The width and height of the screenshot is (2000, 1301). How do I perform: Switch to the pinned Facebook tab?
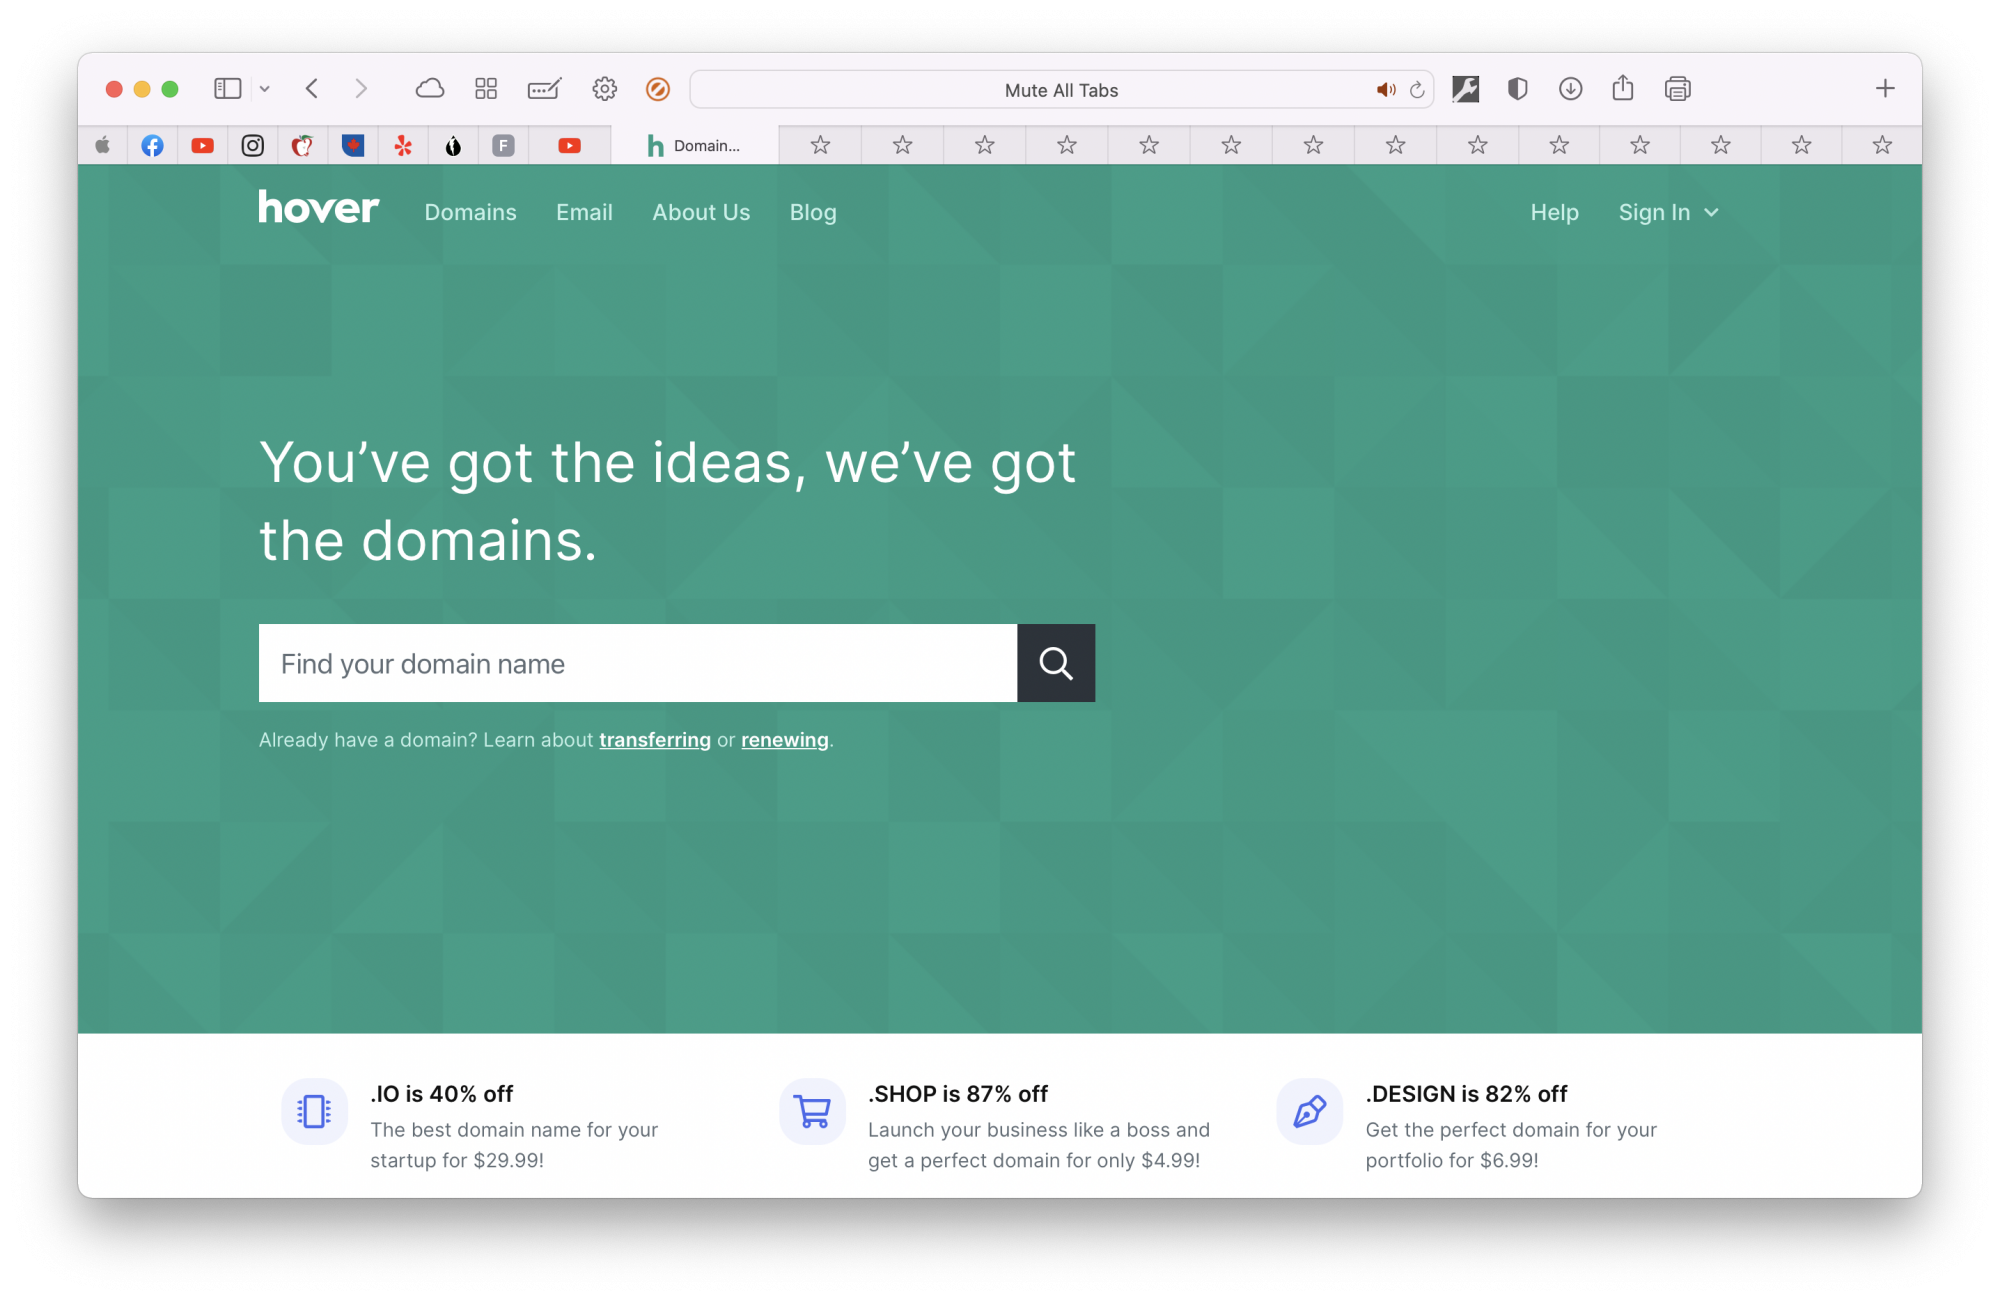pyautogui.click(x=152, y=146)
